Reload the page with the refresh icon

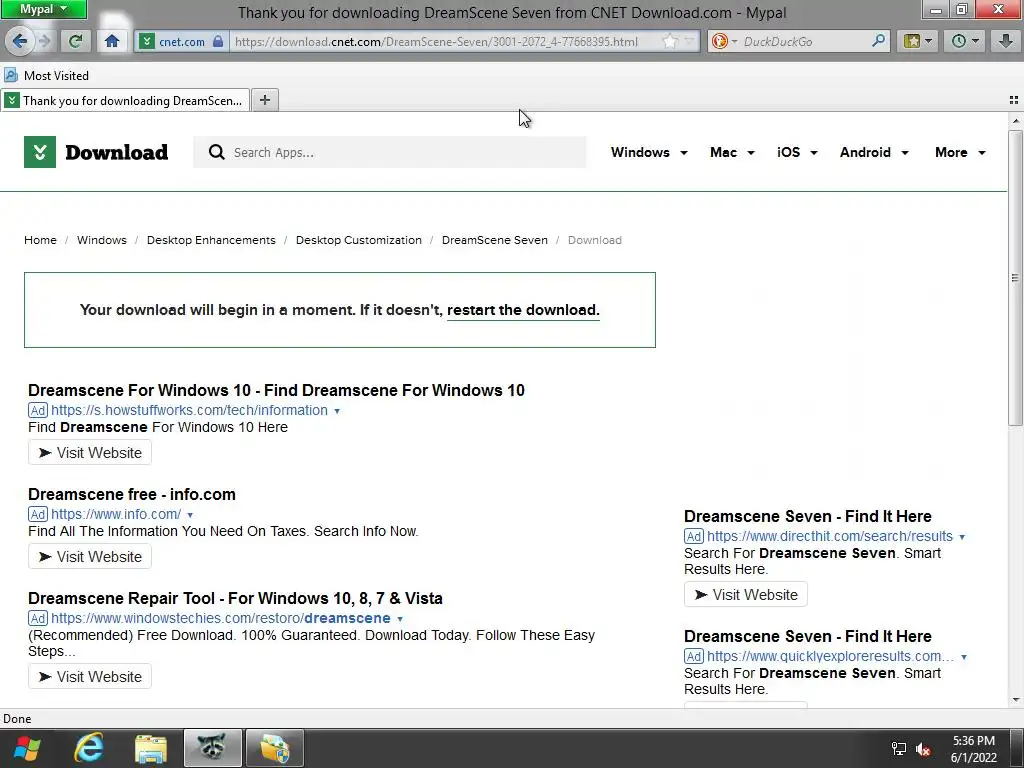[x=76, y=42]
